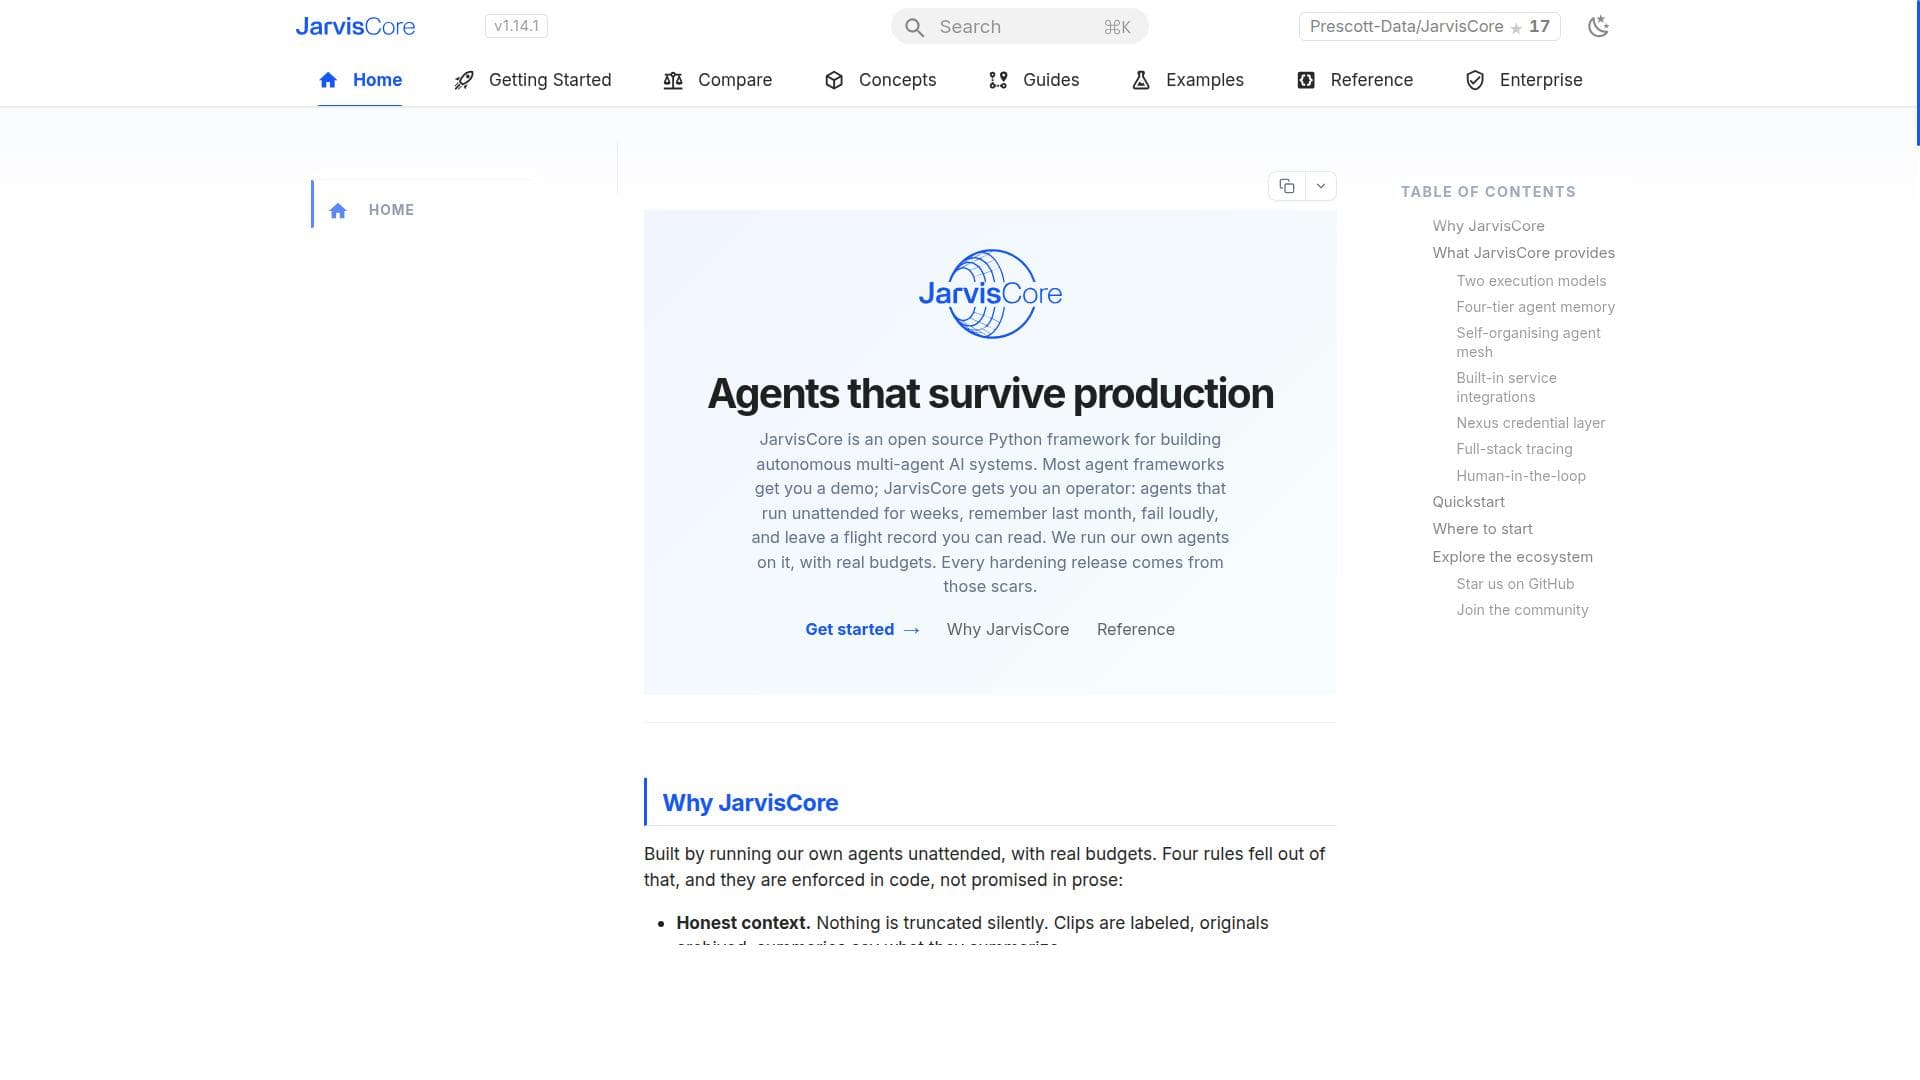Click the Reference code icon
The image size is (1920, 1080).
[x=1306, y=80]
